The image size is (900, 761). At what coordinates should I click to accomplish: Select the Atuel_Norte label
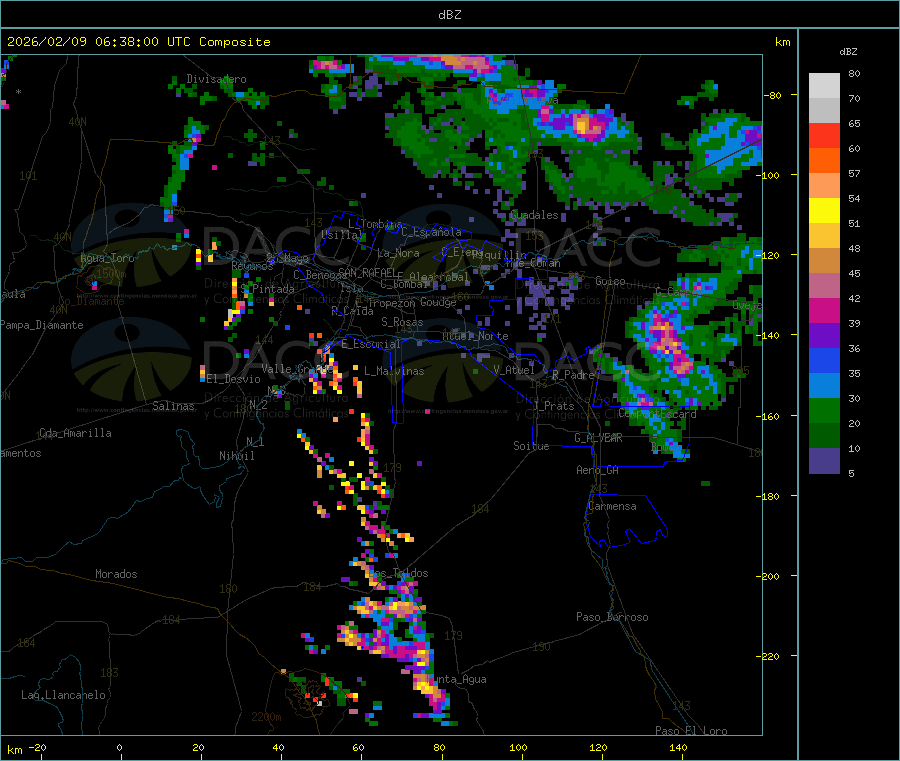(475, 336)
